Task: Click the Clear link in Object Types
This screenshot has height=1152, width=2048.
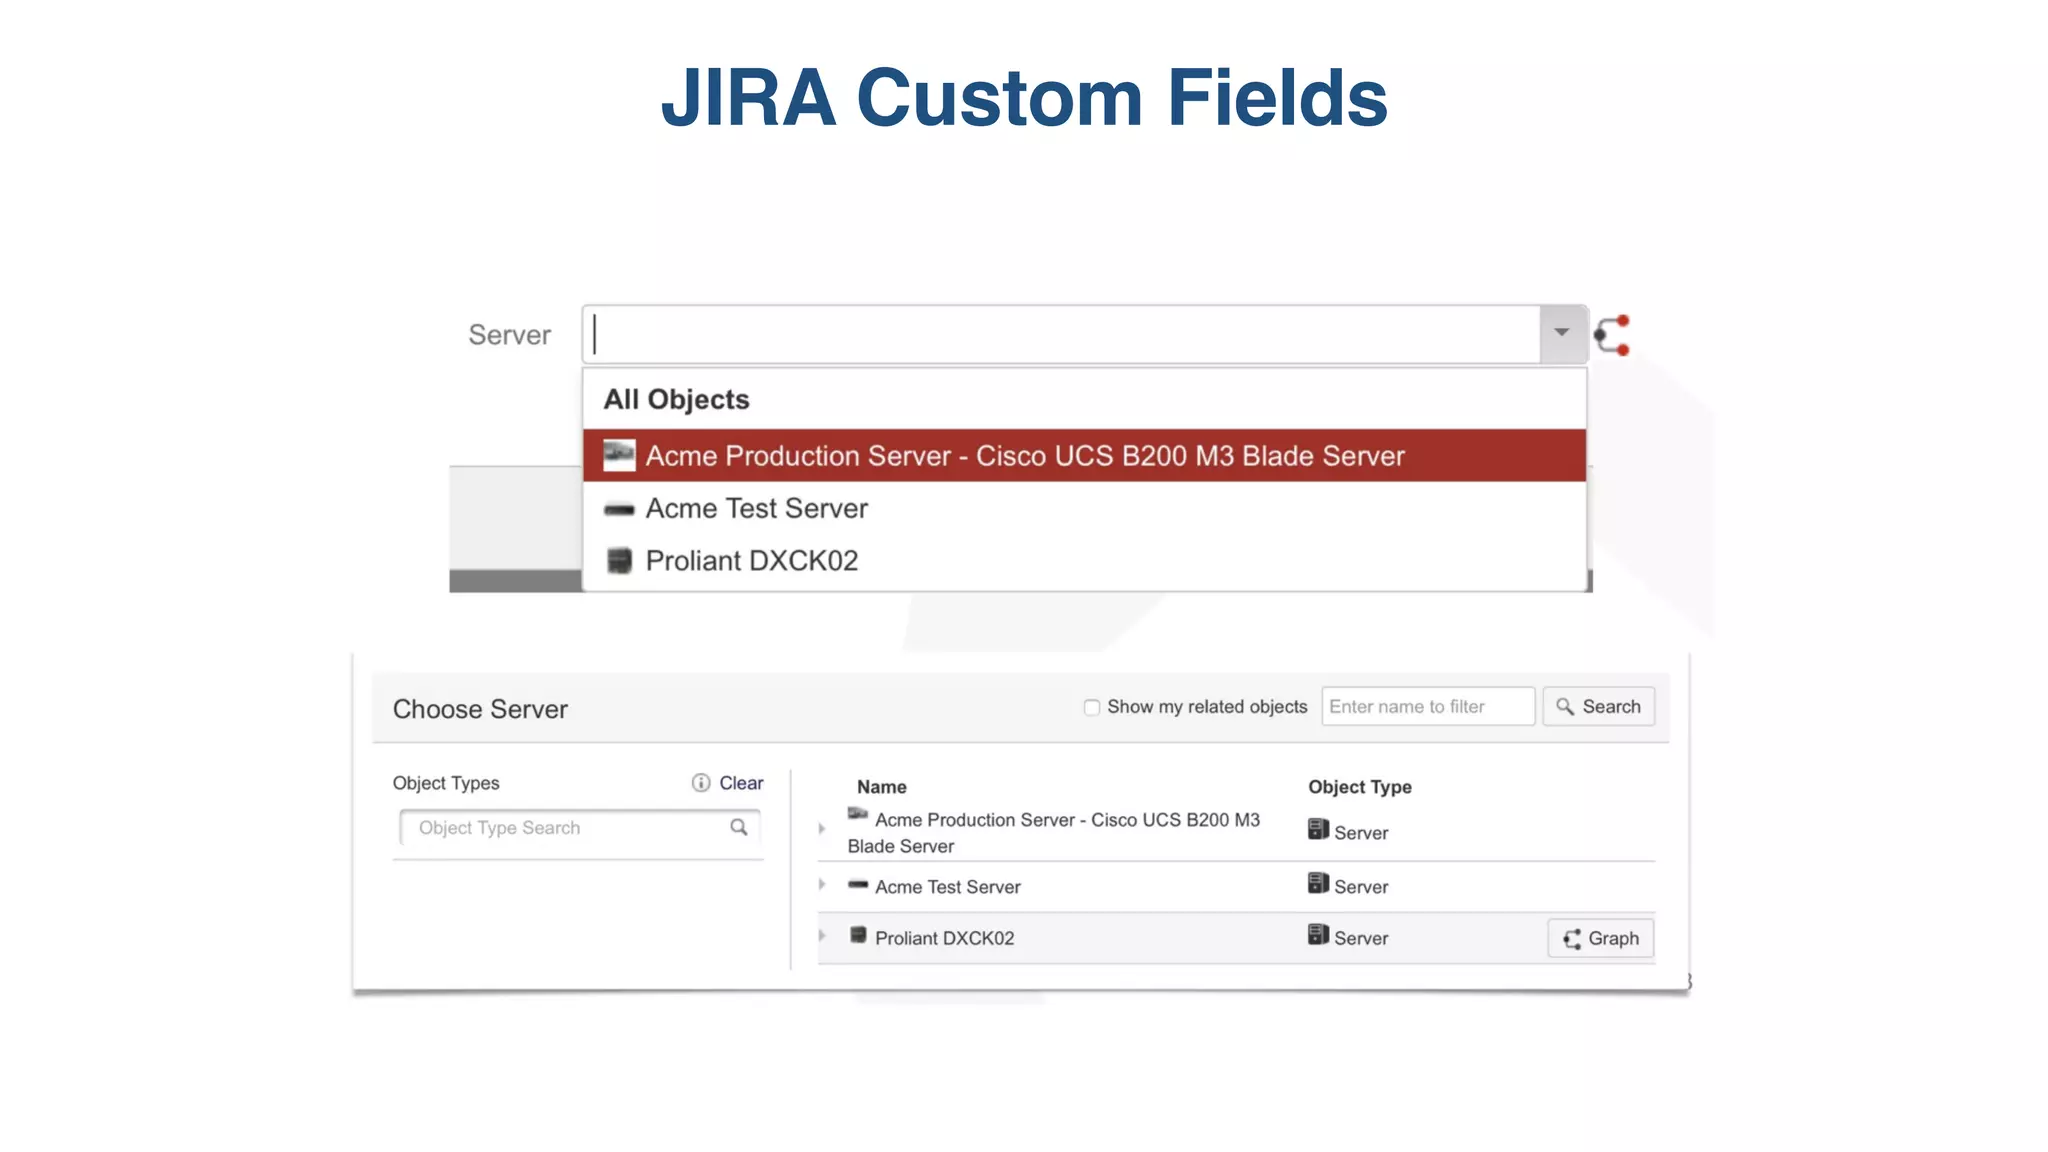Action: [x=741, y=783]
